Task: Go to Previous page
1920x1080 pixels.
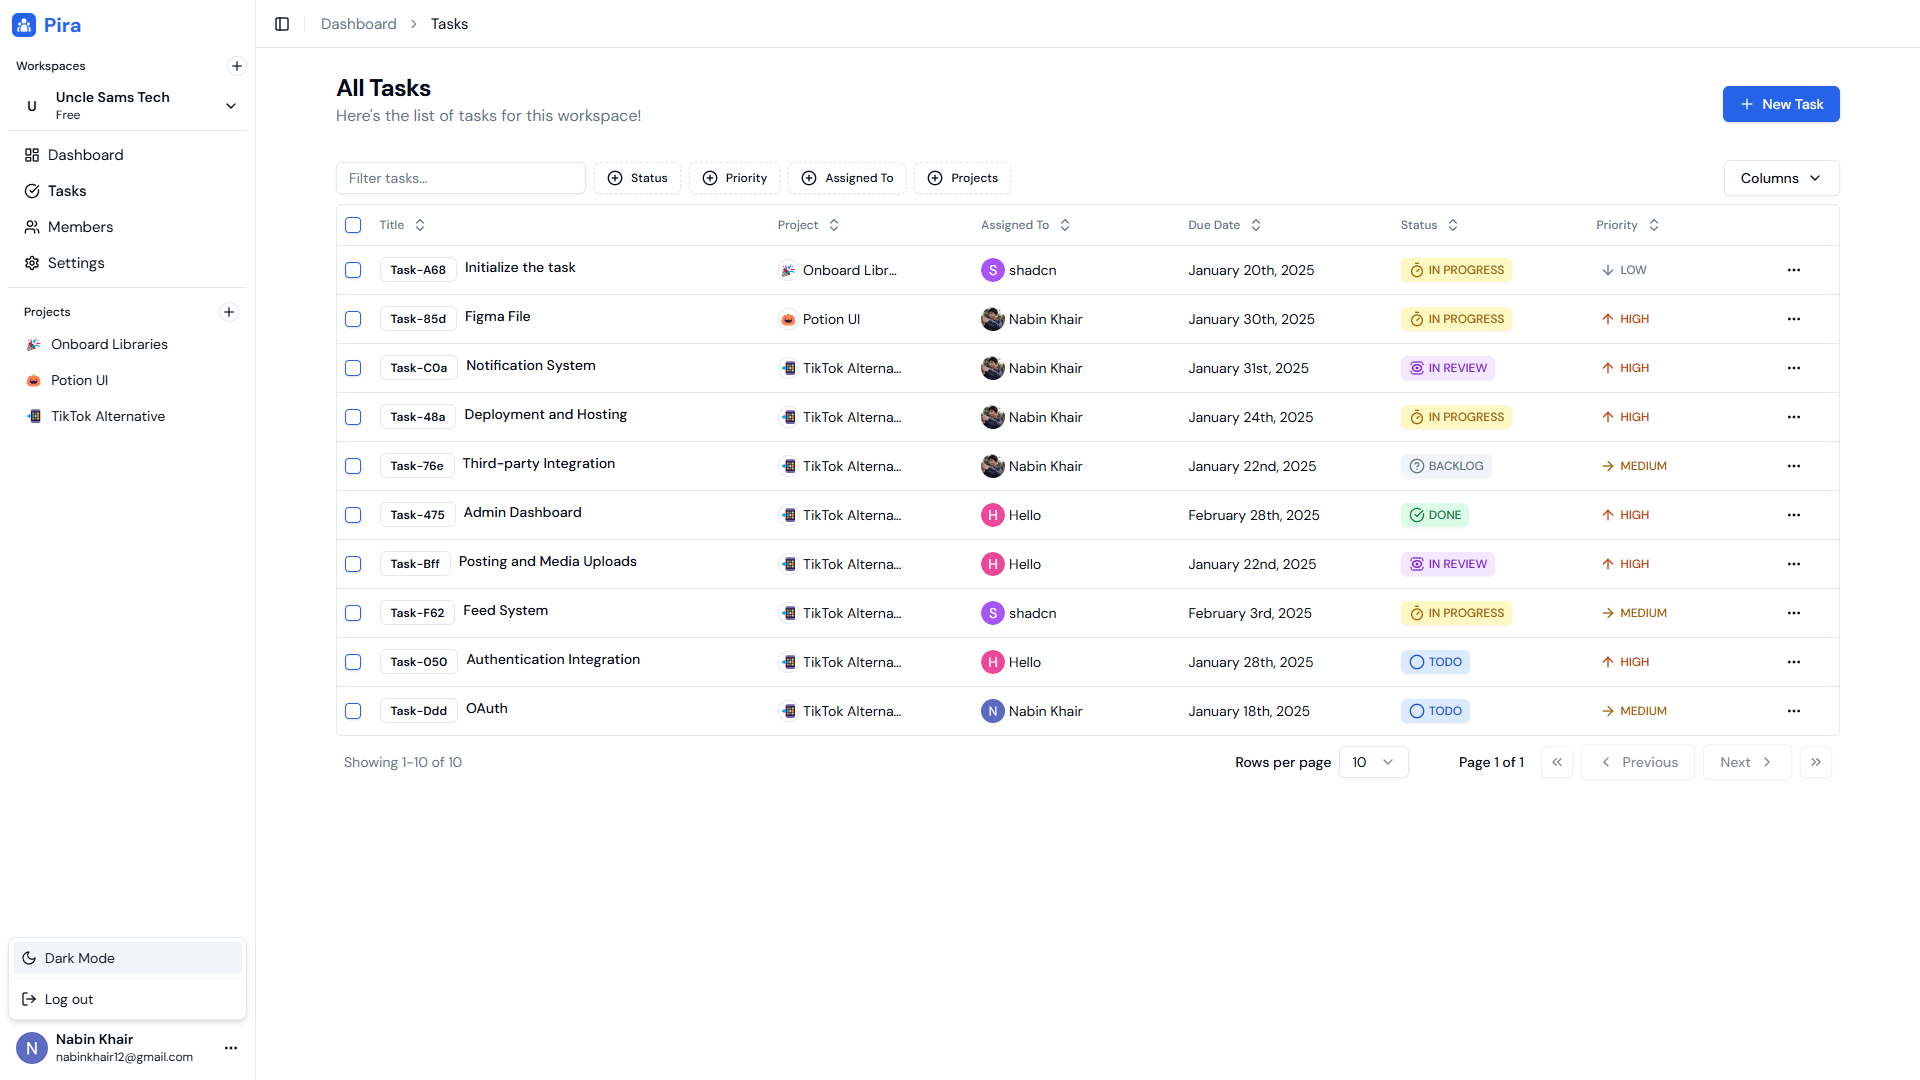Action: 1638,762
